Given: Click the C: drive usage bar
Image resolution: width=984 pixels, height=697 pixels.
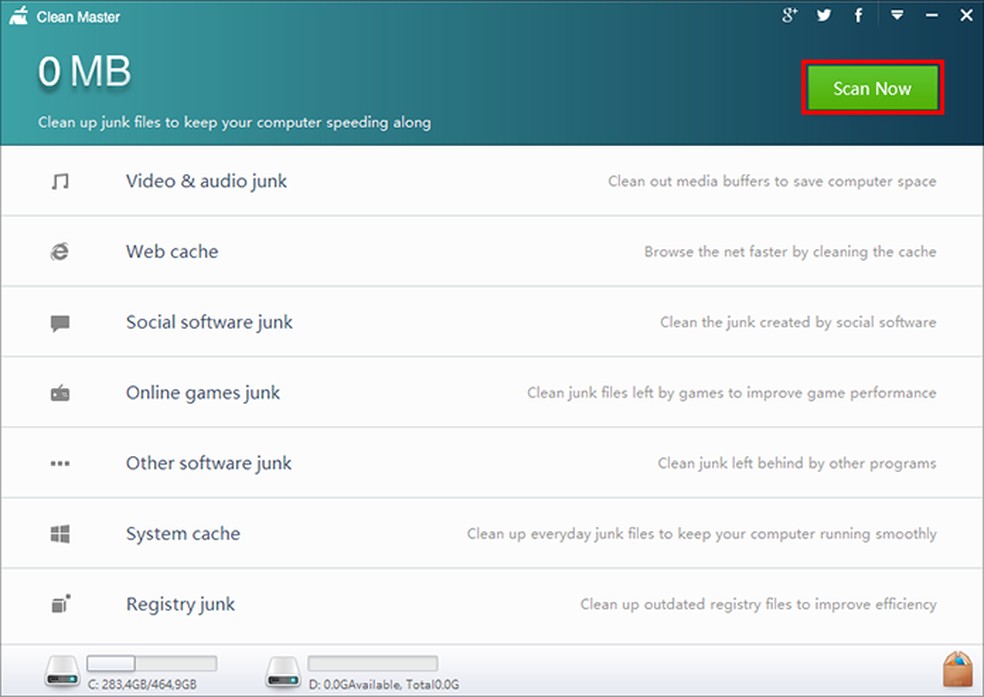Looking at the screenshot, I should (x=152, y=663).
